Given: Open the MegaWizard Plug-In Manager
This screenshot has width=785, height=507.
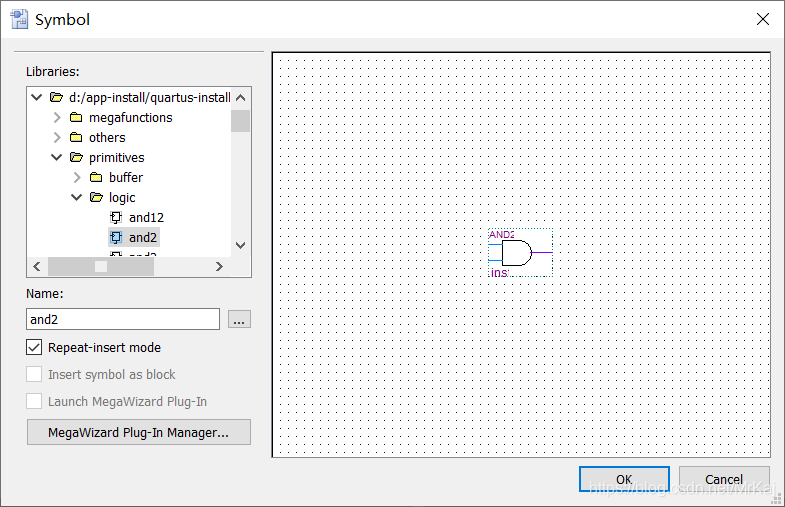Looking at the screenshot, I should (139, 432).
